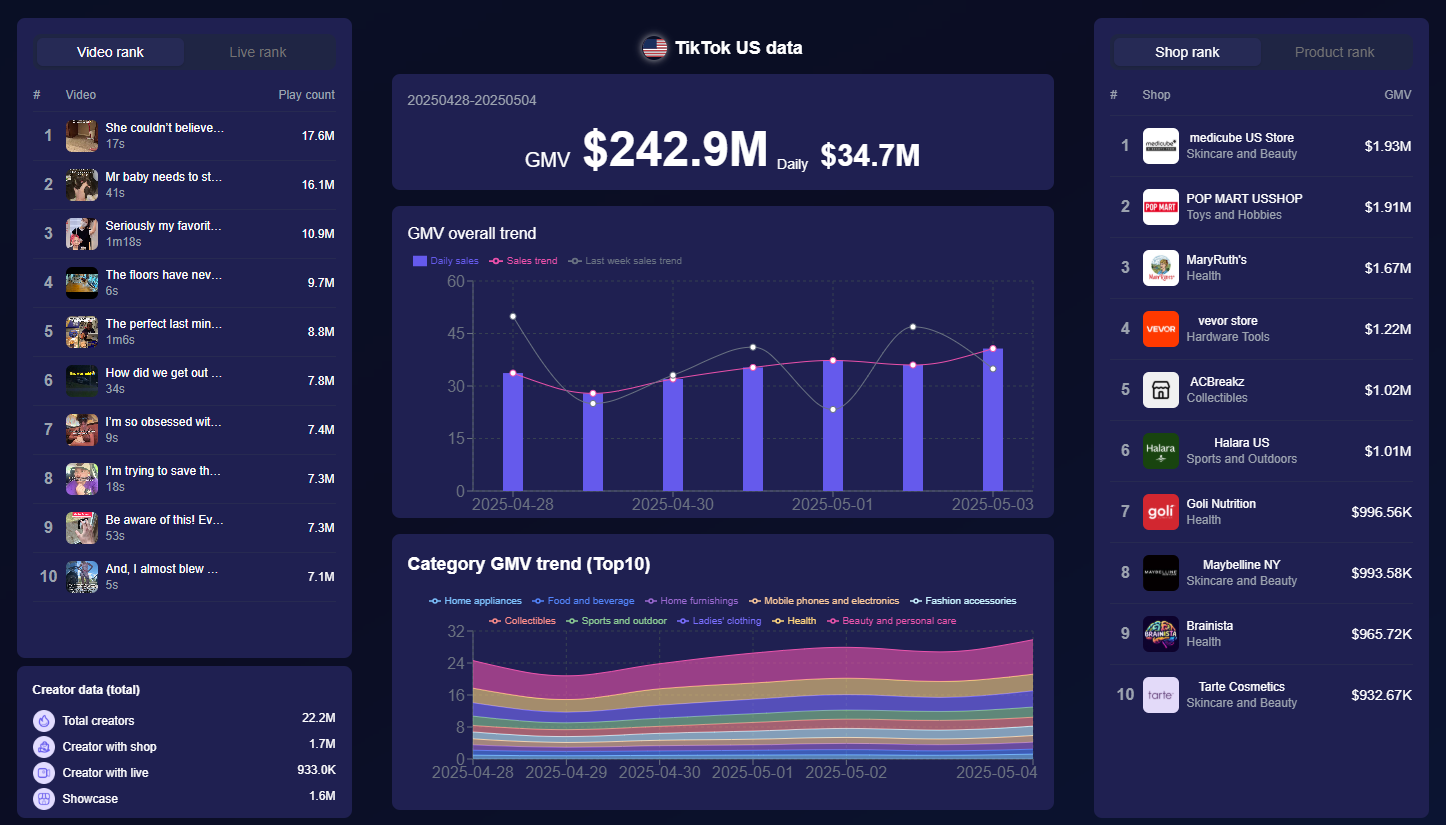Click the $34.7M Daily value
Image resolution: width=1446 pixels, height=825 pixels.
coord(870,155)
